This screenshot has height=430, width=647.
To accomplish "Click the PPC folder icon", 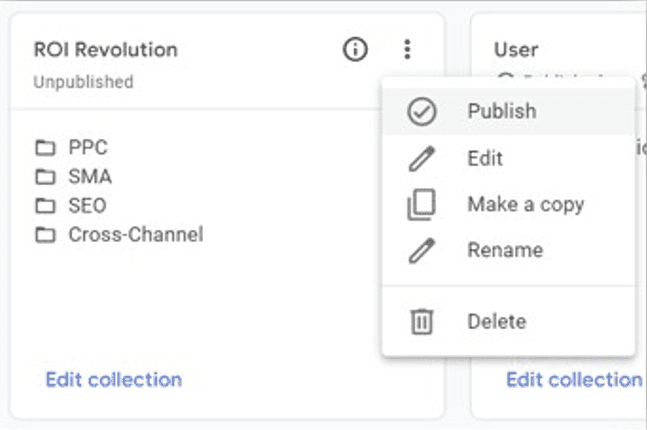I will click(45, 148).
